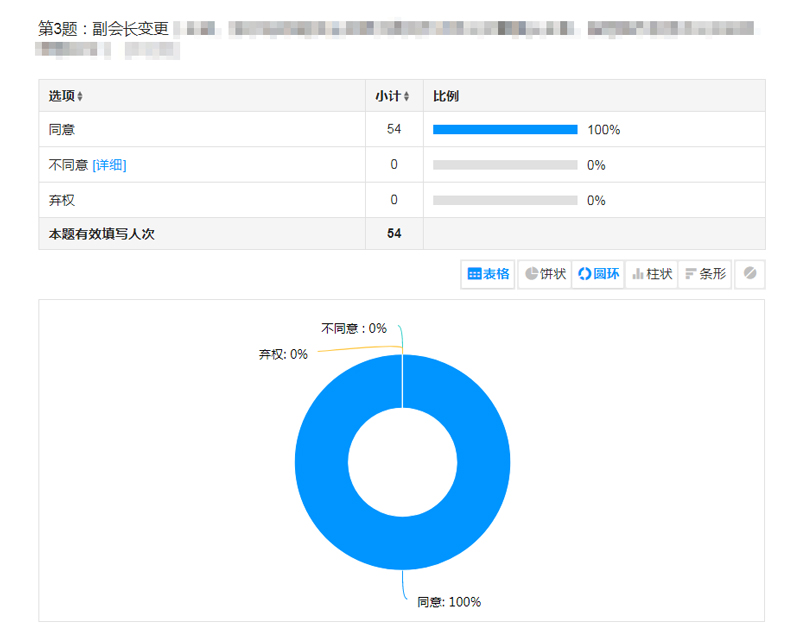
Task: Click 本题有效填写人次 total row label
Action: click(x=102, y=234)
